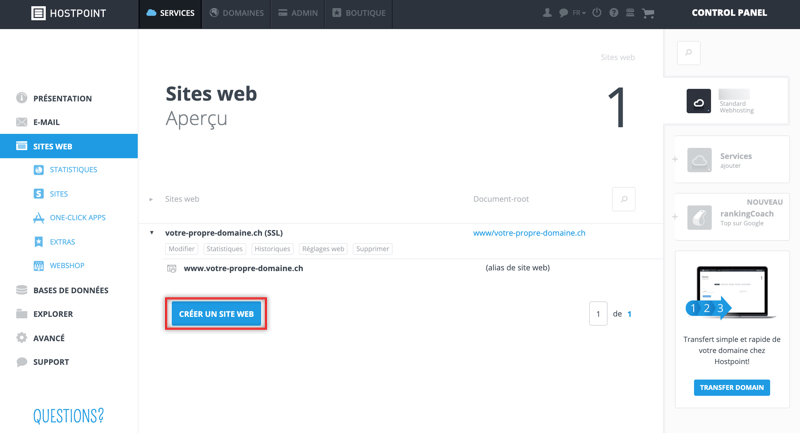Click the alias icon beside www.votre-propre-domaine.ch
Screen dimensions: 800x433
coord(171,268)
